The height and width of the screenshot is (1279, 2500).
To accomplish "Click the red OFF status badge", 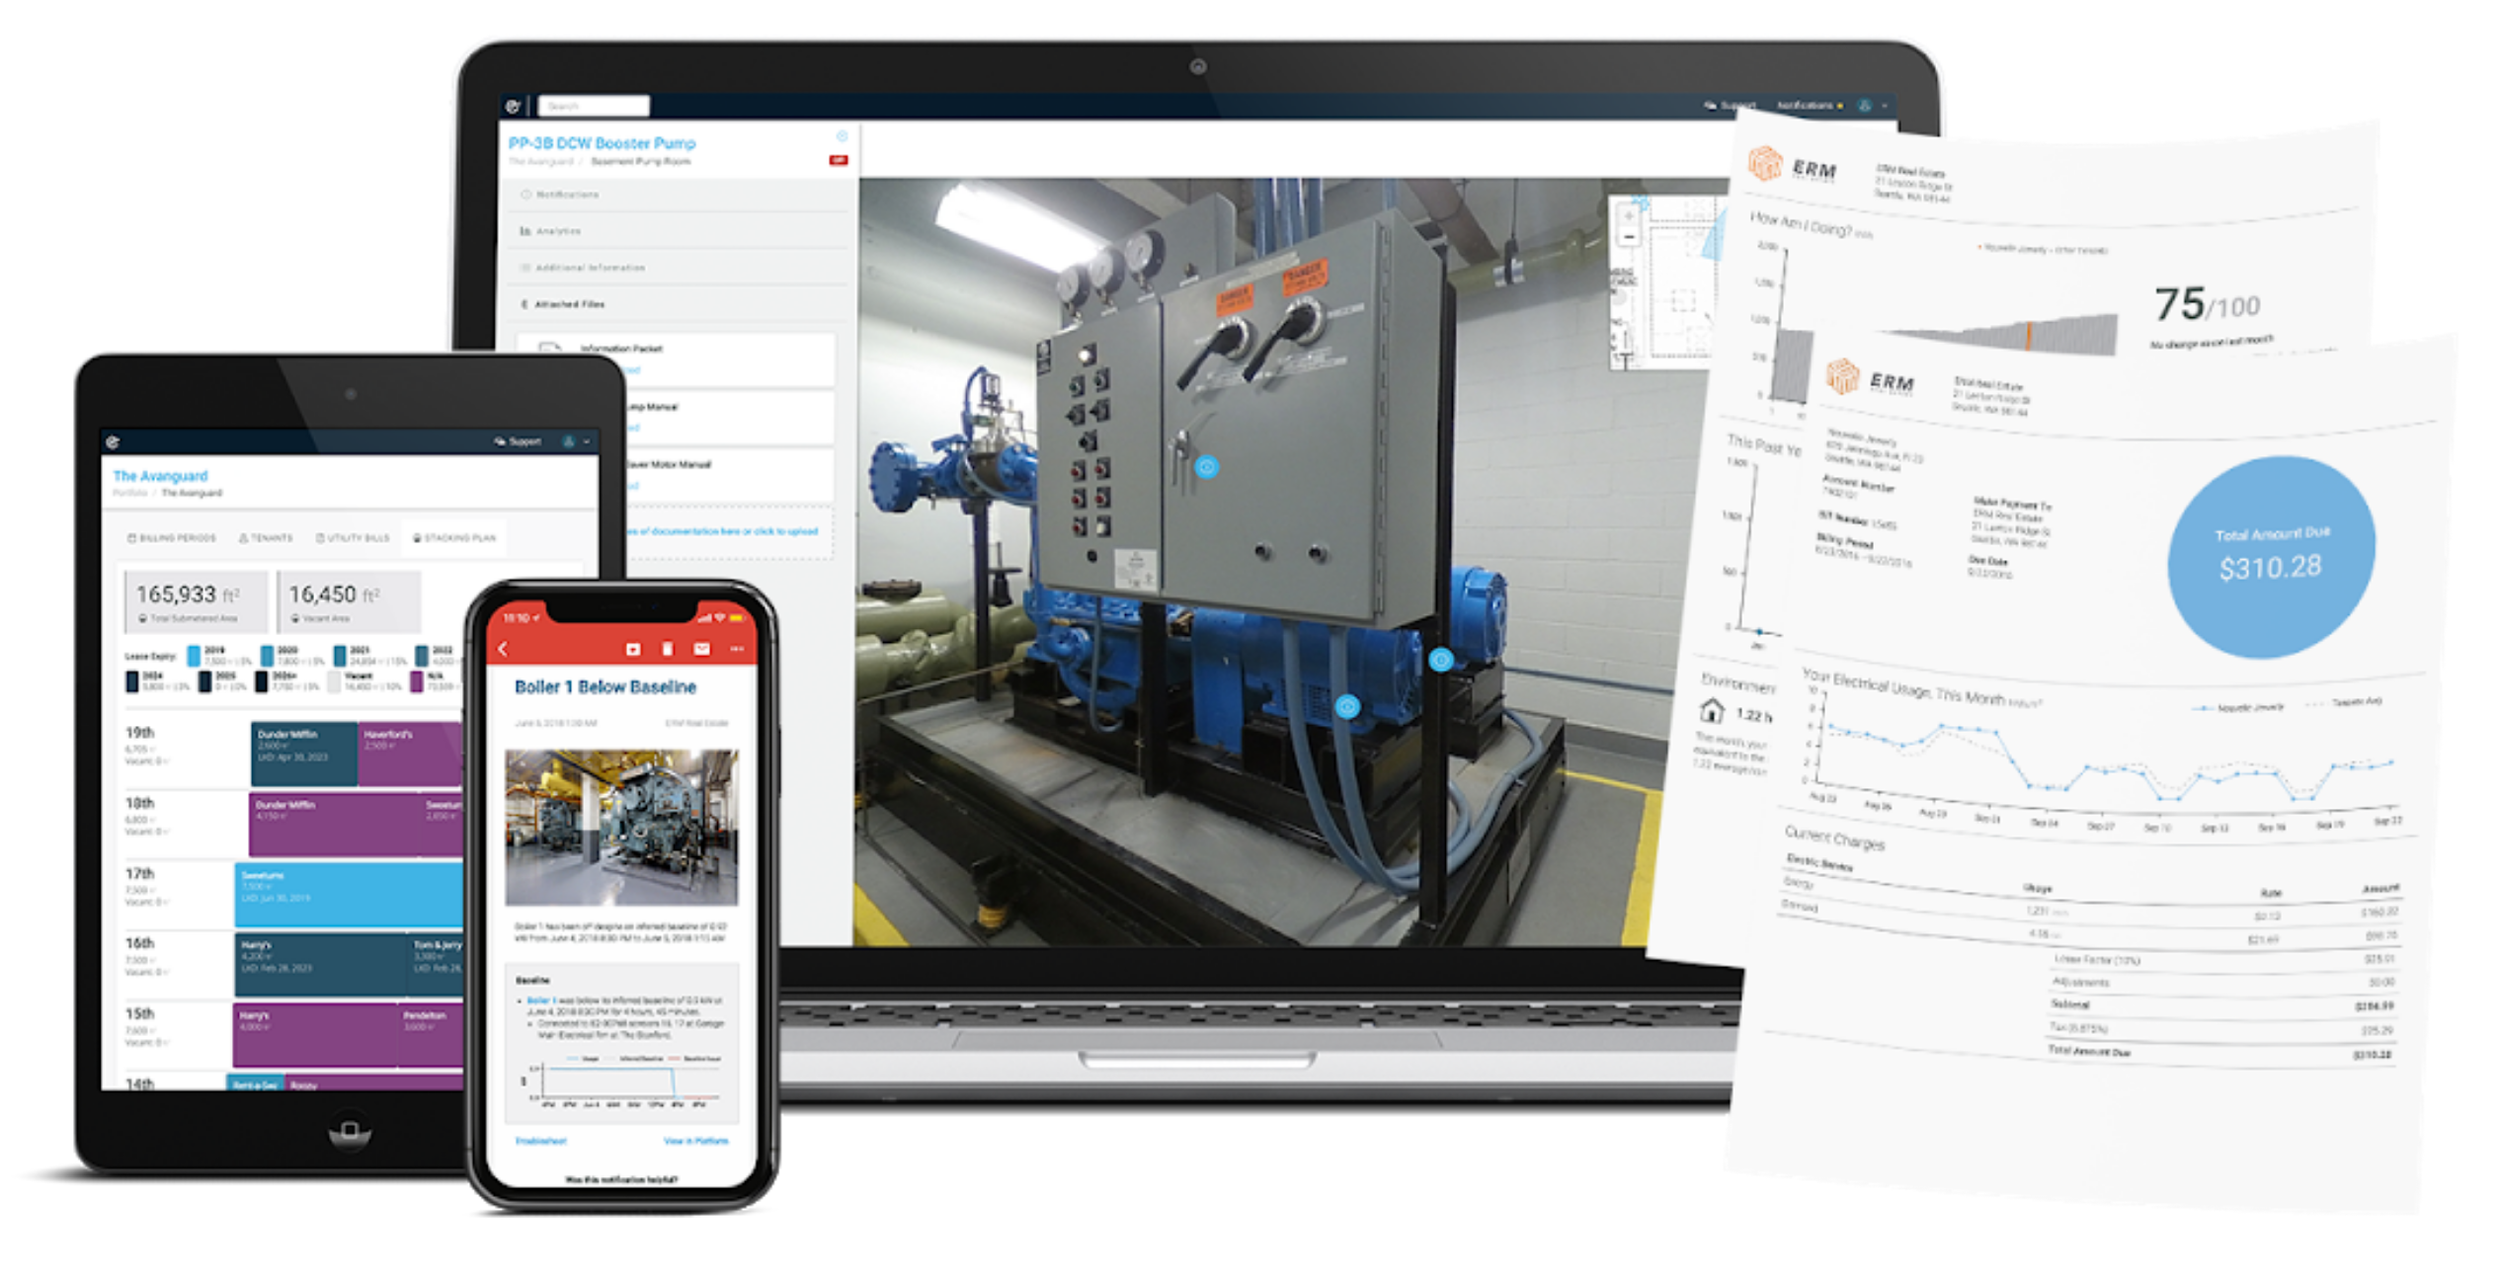I will [x=838, y=160].
